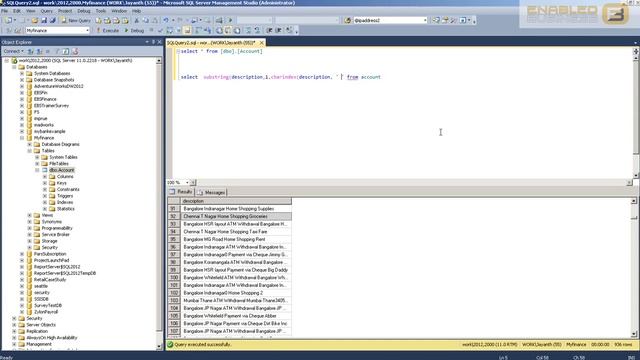Screen dimensions: 640x360
Task: Open the Window menu
Action: pyautogui.click(x=119, y=11)
